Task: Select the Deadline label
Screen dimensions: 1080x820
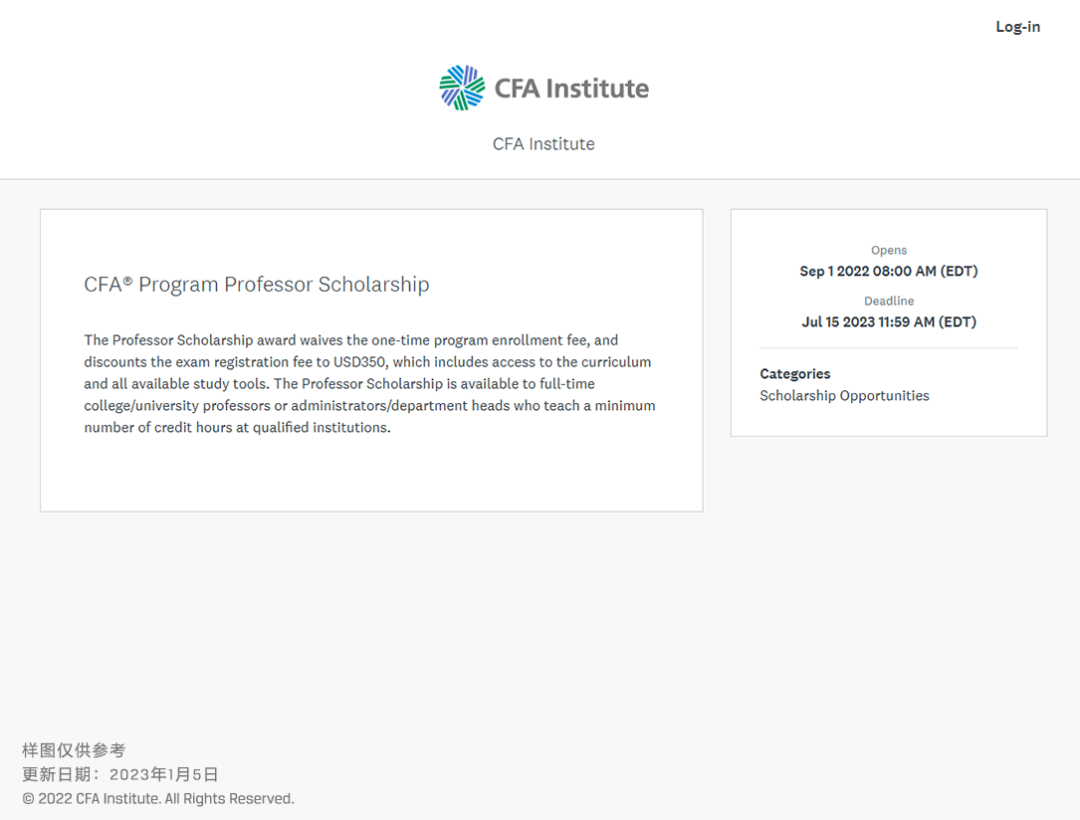Action: [x=889, y=302]
